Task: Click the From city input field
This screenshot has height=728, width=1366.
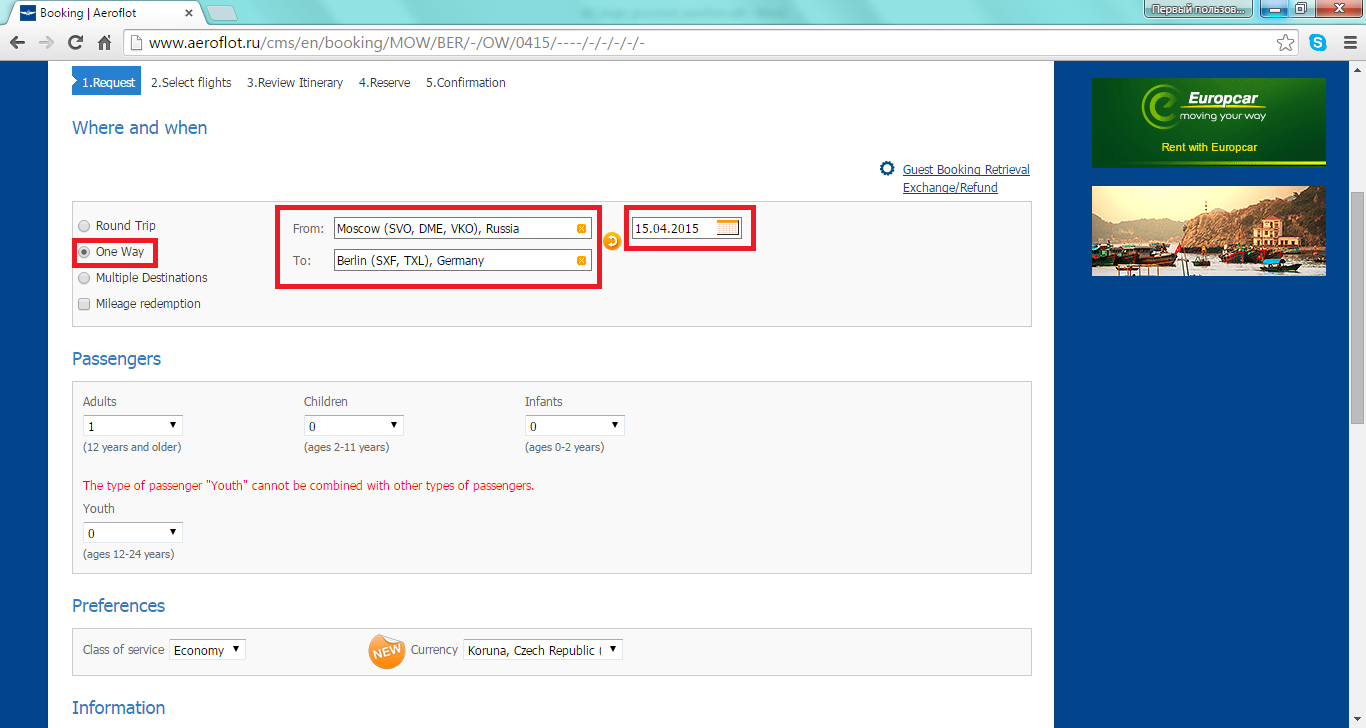Action: [x=463, y=229]
